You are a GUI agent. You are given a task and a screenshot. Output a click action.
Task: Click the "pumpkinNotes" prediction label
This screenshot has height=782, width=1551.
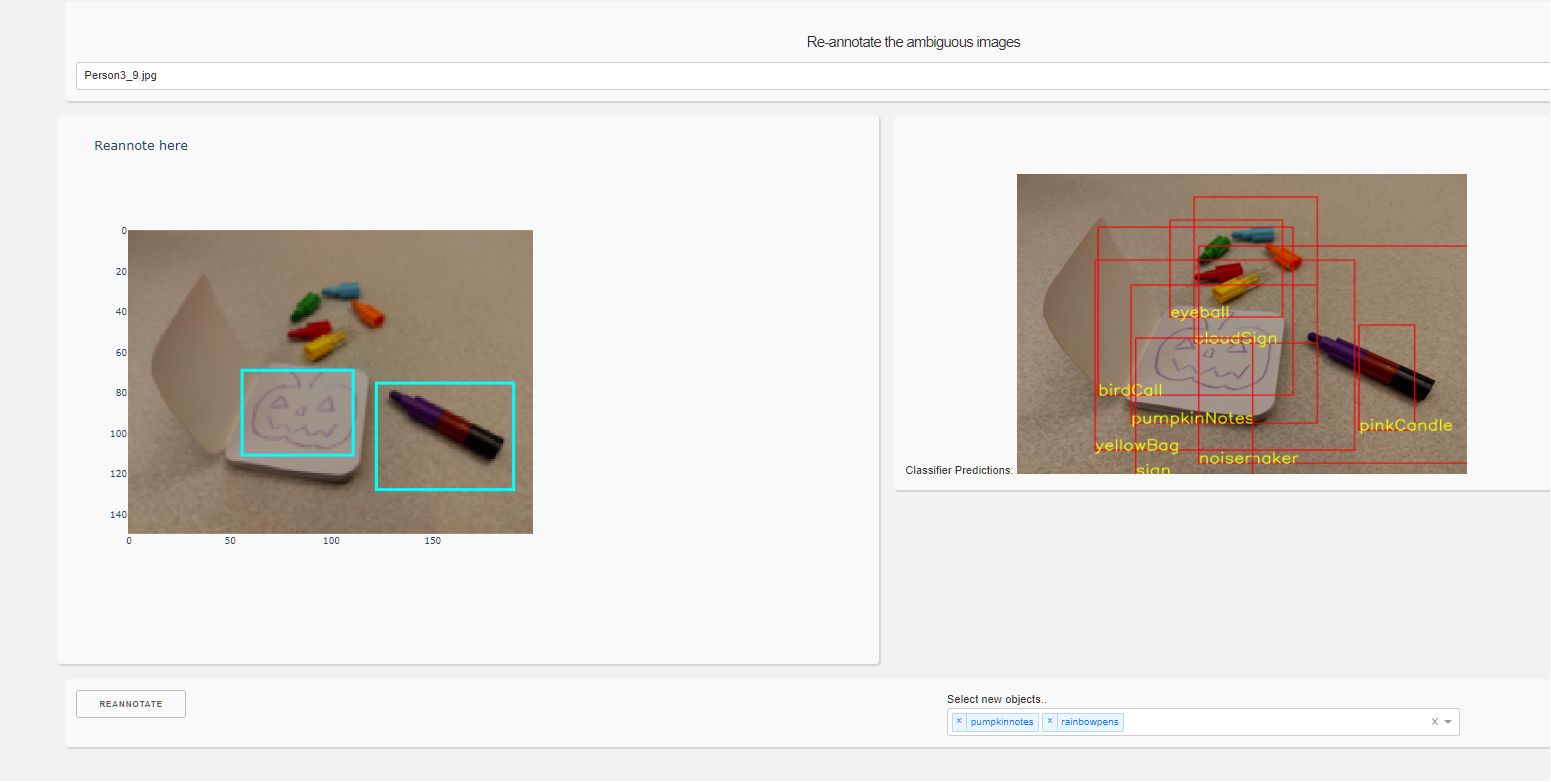(1192, 418)
